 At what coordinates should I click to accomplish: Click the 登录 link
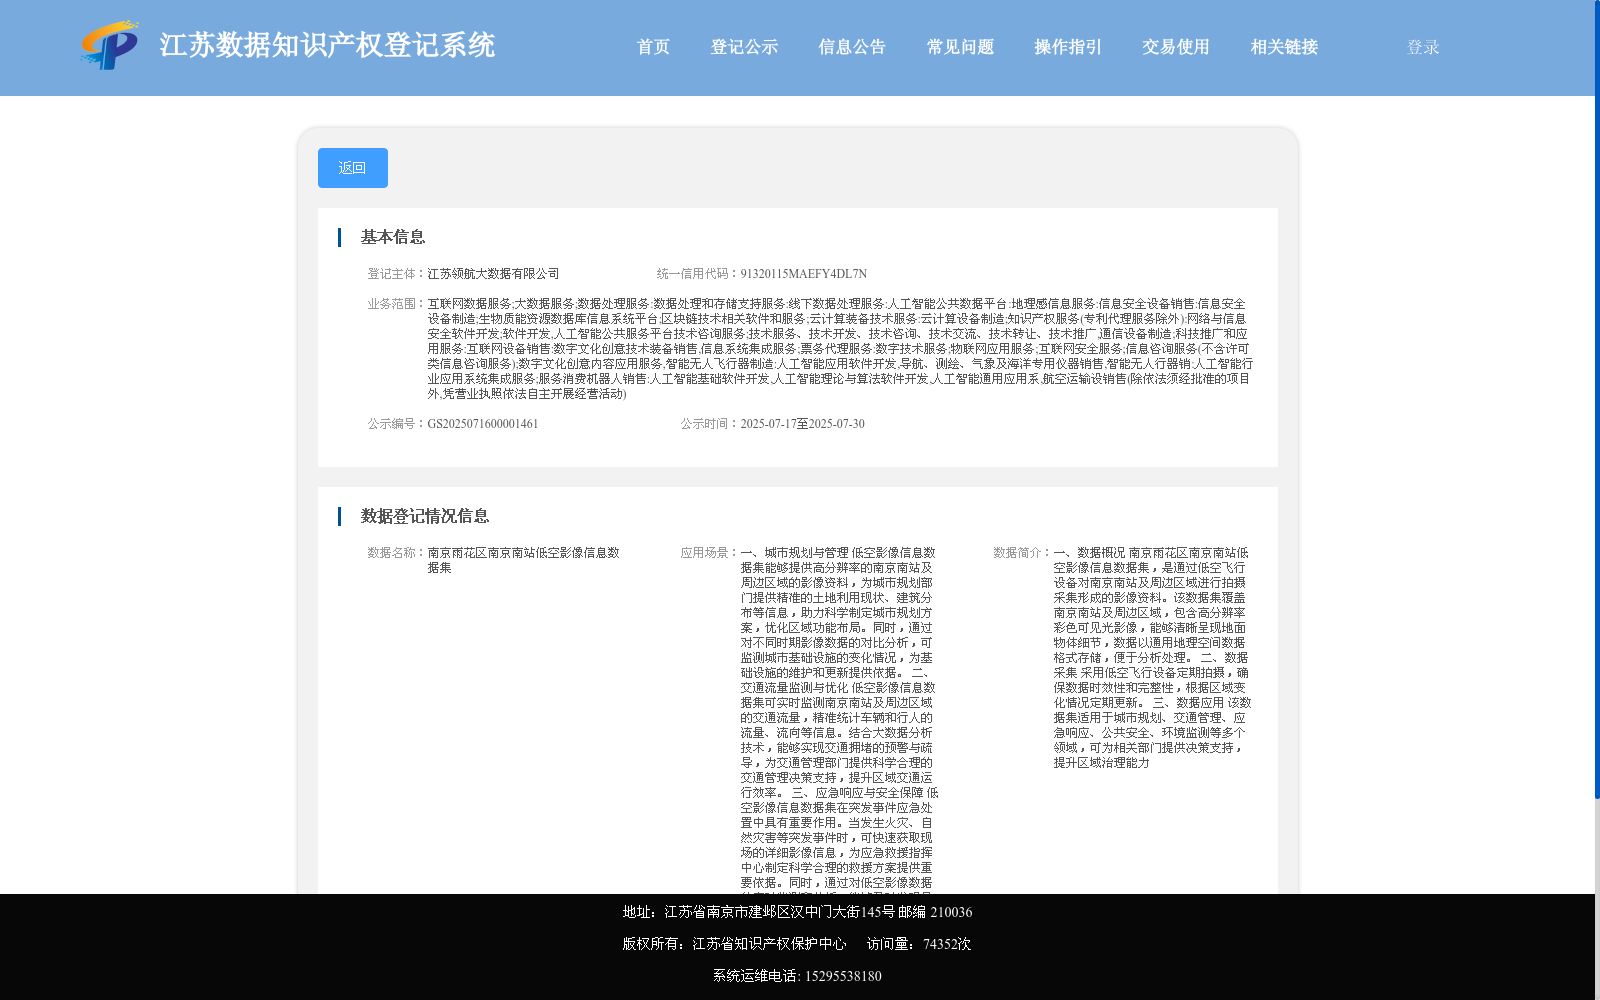(x=1423, y=47)
